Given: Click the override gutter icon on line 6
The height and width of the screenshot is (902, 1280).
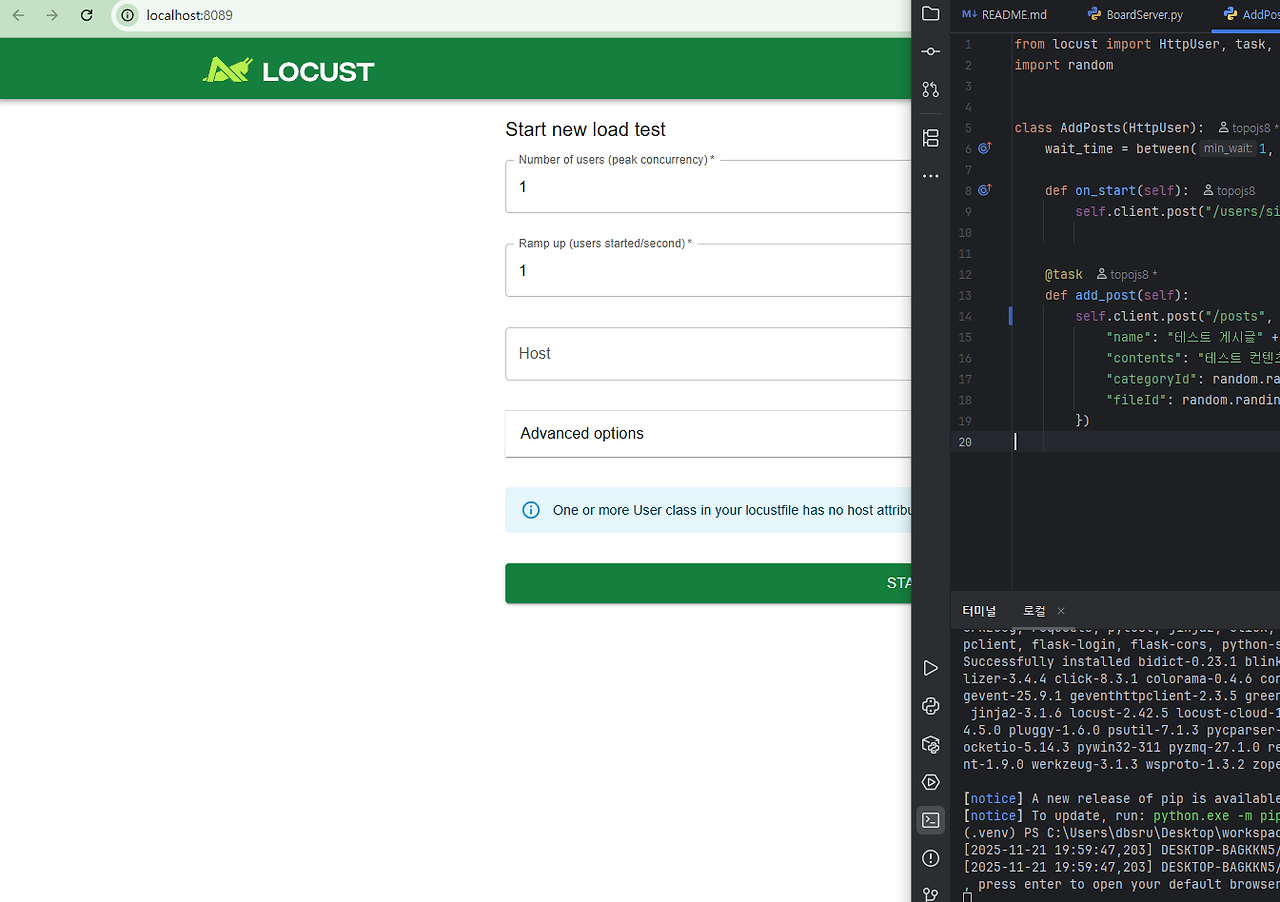Looking at the screenshot, I should click(984, 148).
